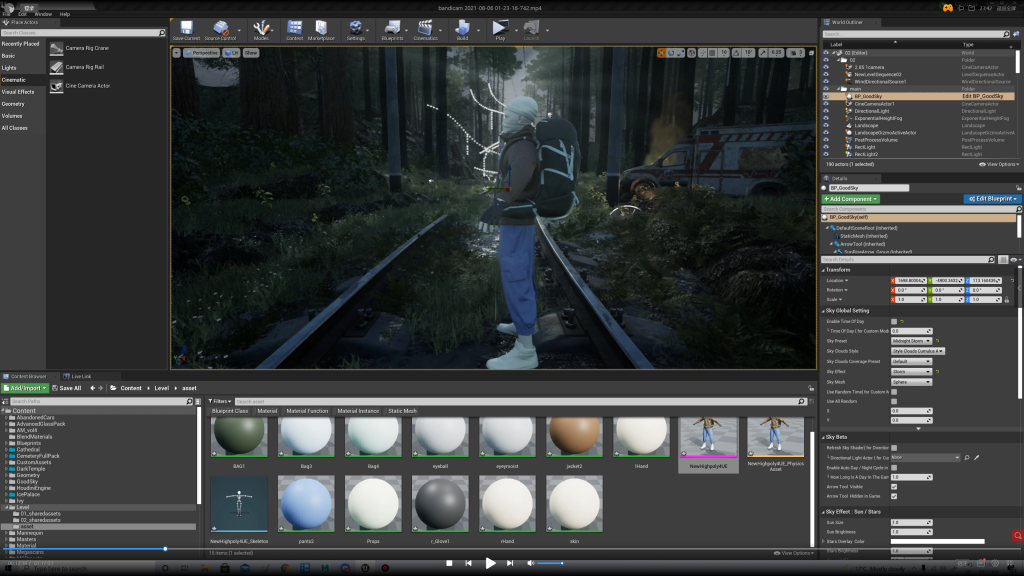Click the Play toolbar button

pos(500,30)
